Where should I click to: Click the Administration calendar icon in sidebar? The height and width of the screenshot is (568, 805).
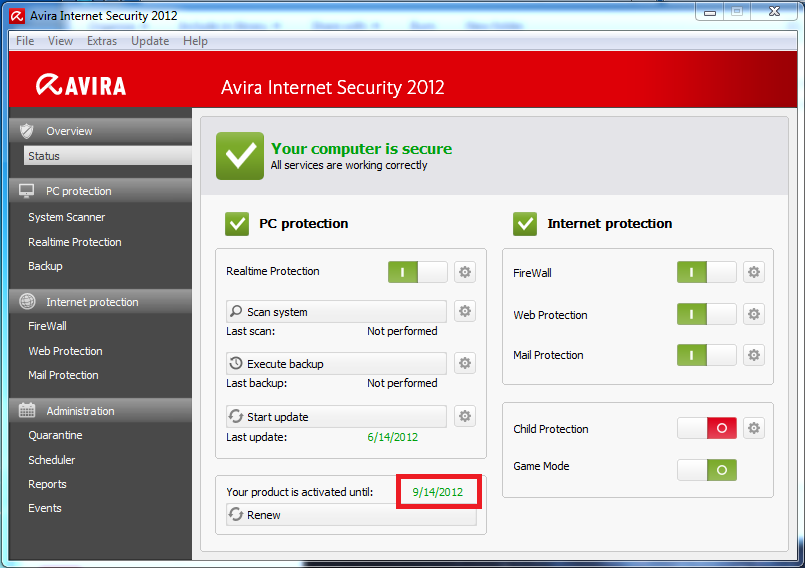coord(27,410)
